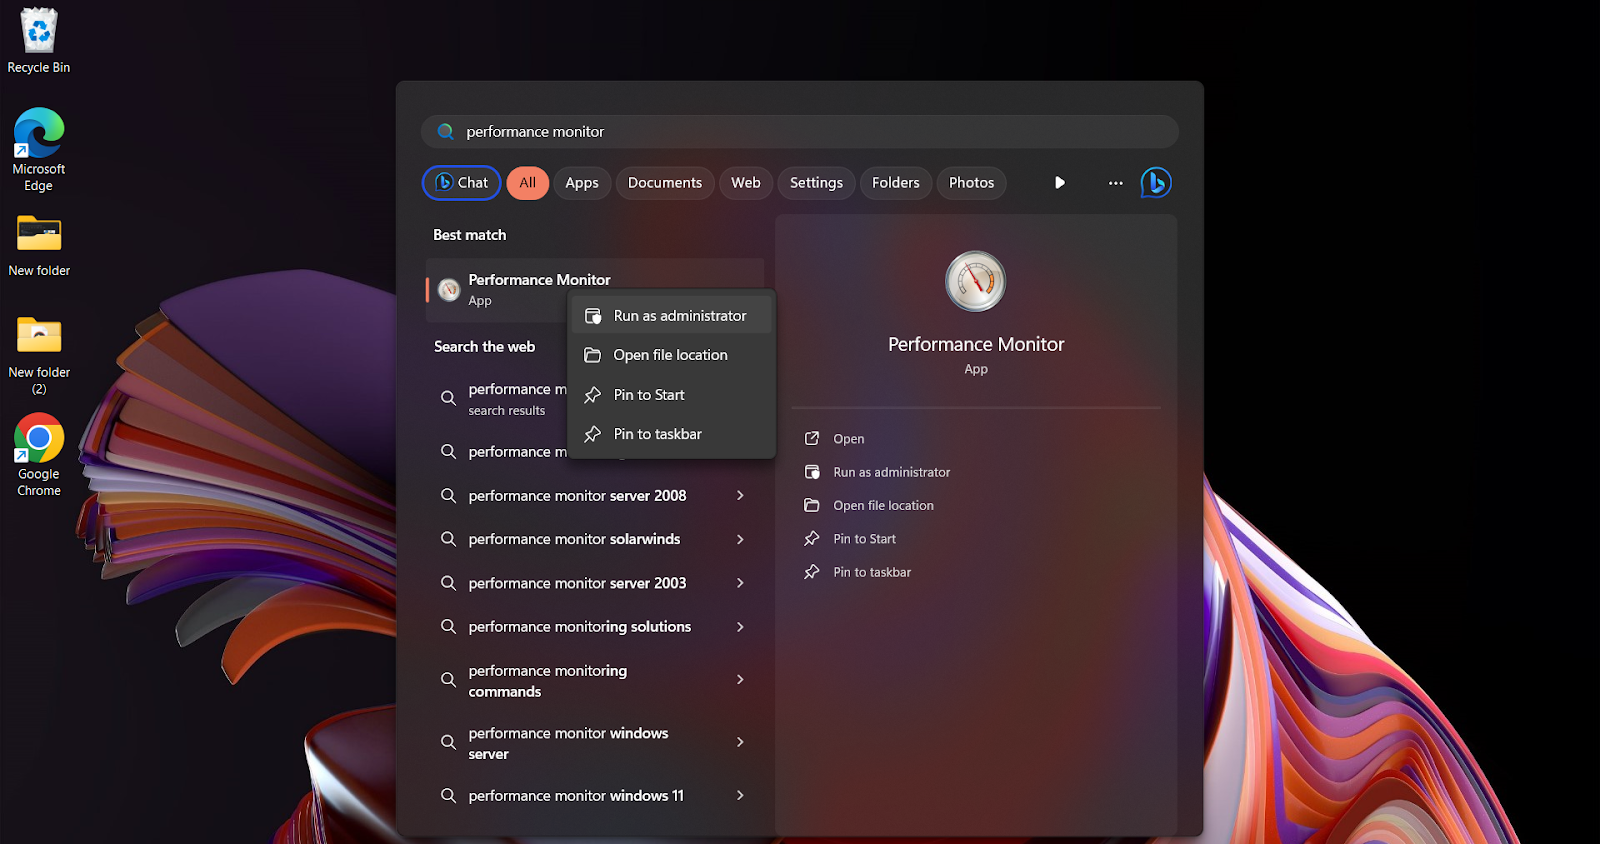The width and height of the screenshot is (1600, 844).
Task: Show more filters with the play arrow
Action: (1060, 183)
